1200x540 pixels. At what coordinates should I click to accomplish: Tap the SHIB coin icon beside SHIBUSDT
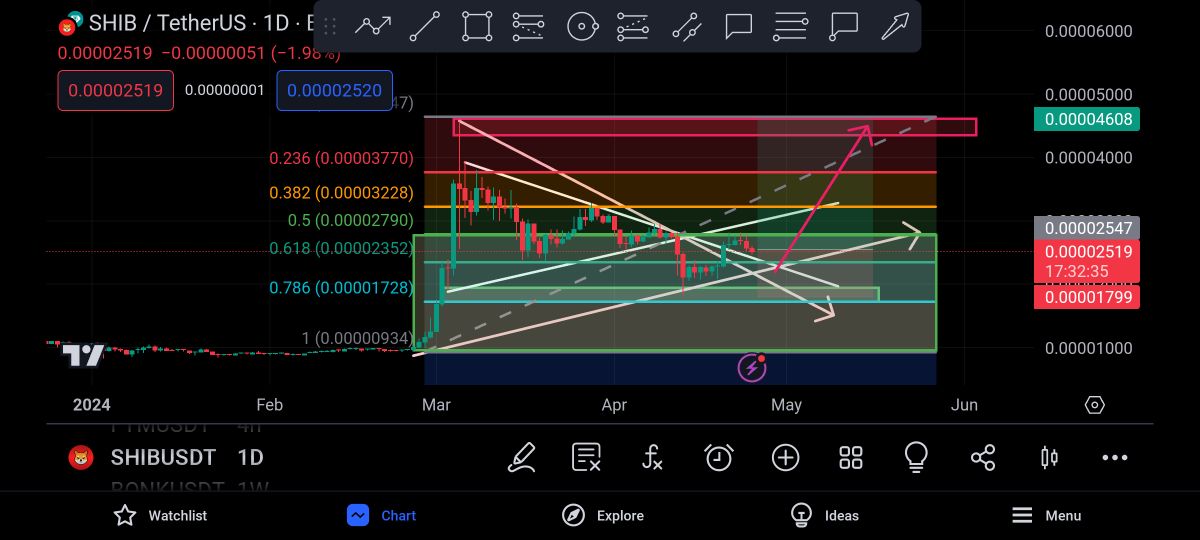click(80, 458)
